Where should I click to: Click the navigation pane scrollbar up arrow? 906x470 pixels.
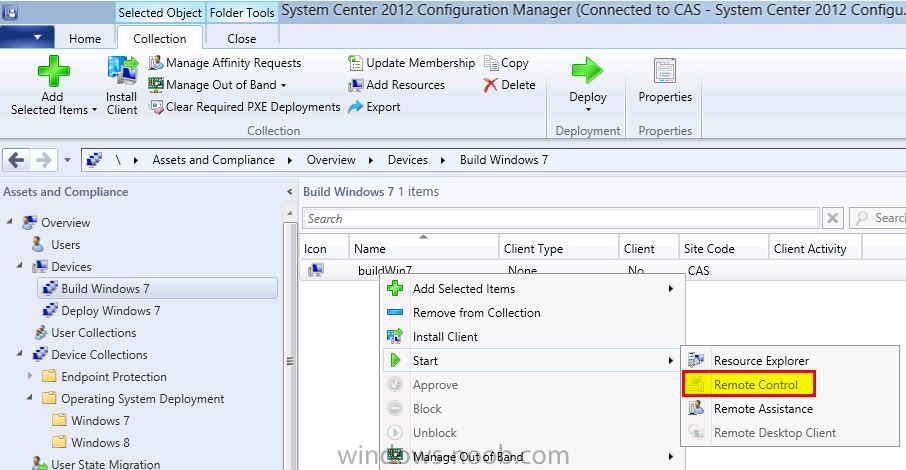291,214
